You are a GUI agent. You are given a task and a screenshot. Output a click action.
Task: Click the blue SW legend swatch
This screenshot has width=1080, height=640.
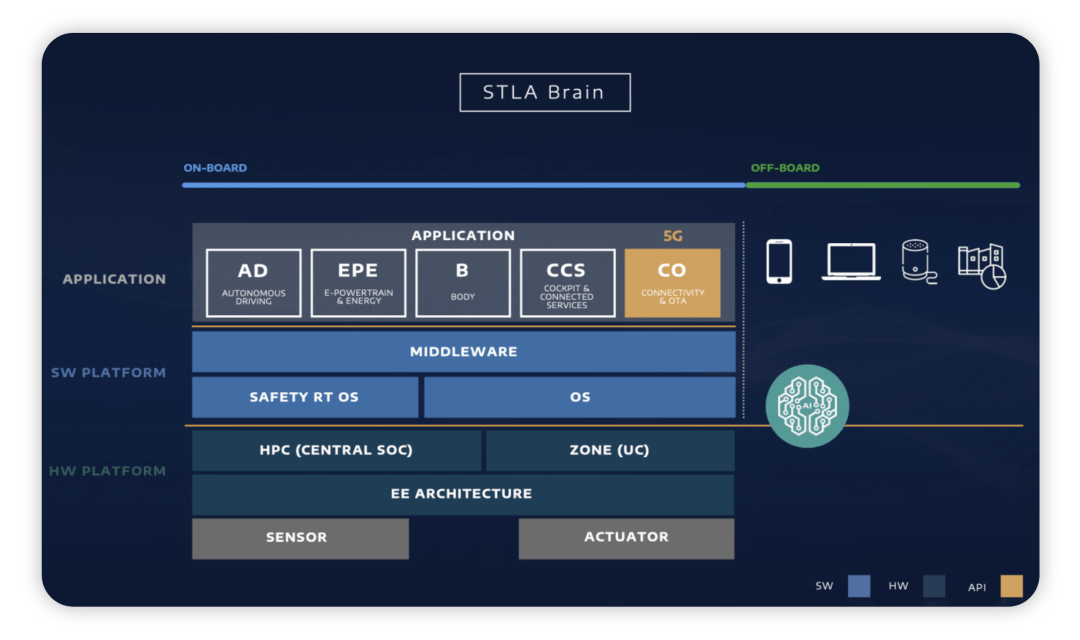859,586
